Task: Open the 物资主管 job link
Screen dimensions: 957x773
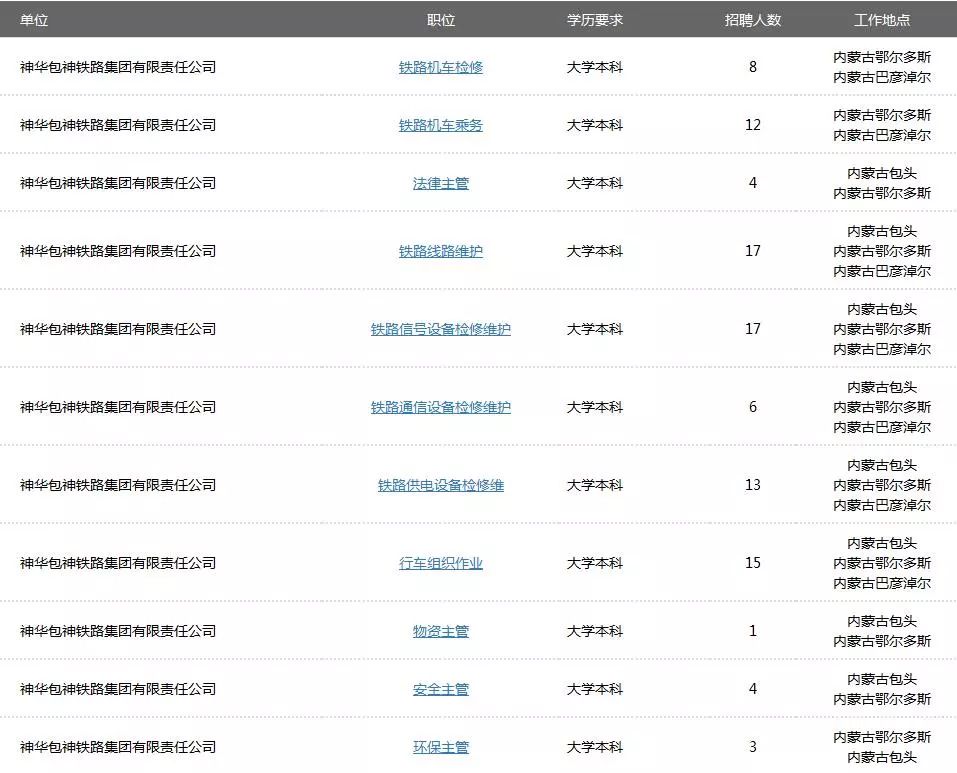Action: (x=441, y=631)
